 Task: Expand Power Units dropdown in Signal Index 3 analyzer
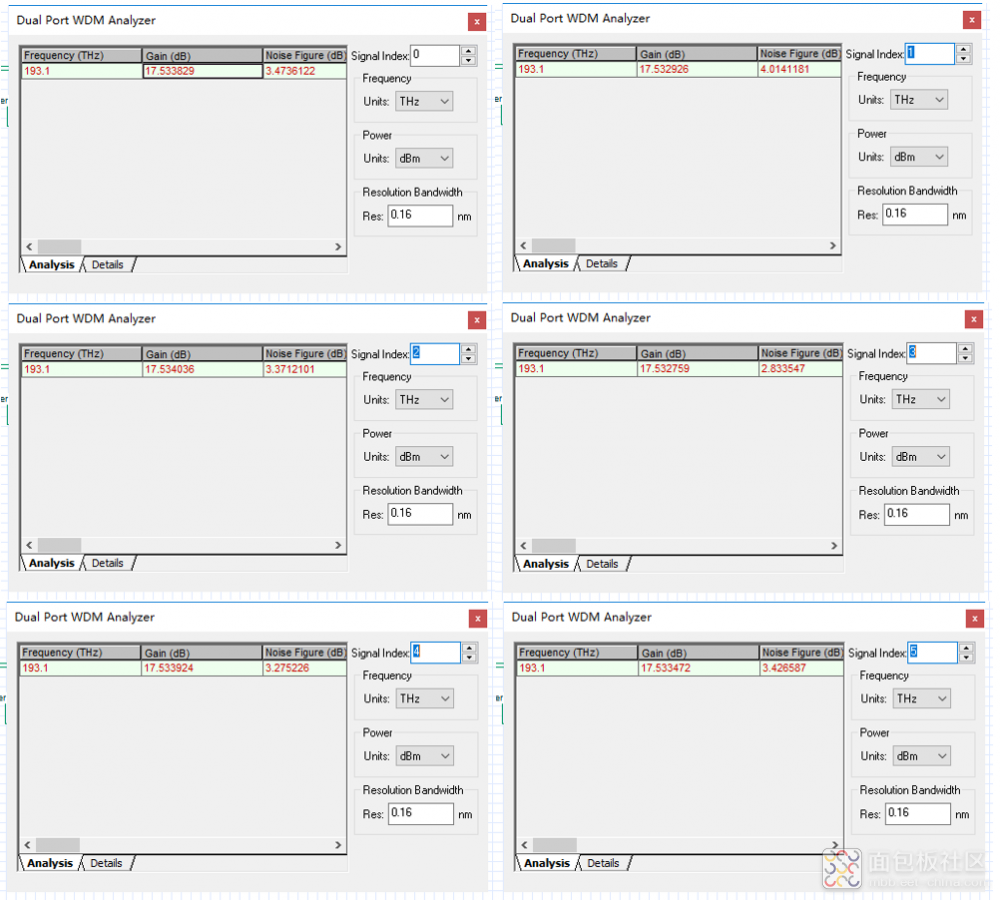(x=920, y=457)
